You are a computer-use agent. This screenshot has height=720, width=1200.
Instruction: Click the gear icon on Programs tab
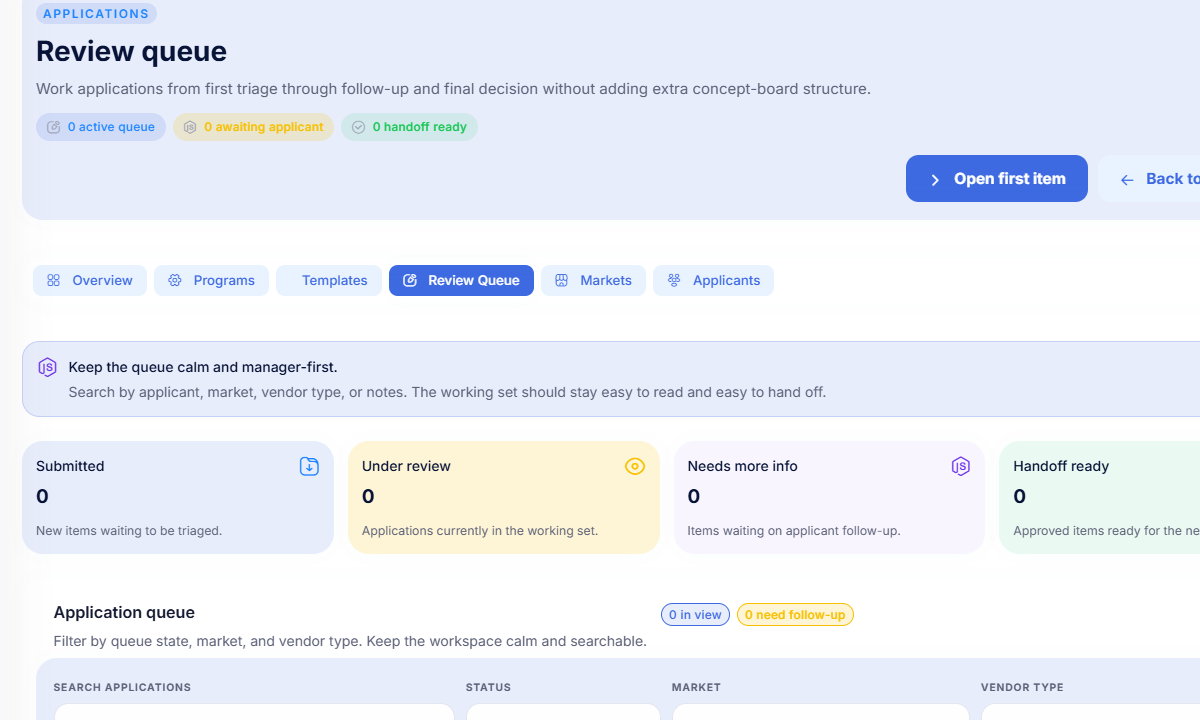point(175,281)
